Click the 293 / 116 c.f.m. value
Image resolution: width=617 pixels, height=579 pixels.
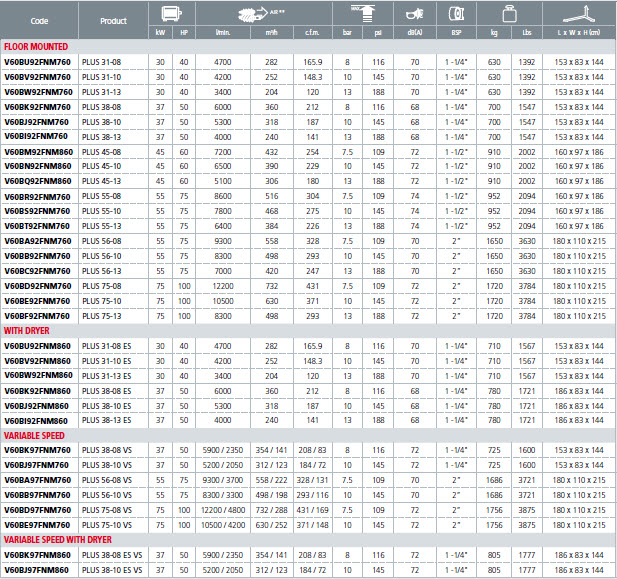tap(312, 495)
